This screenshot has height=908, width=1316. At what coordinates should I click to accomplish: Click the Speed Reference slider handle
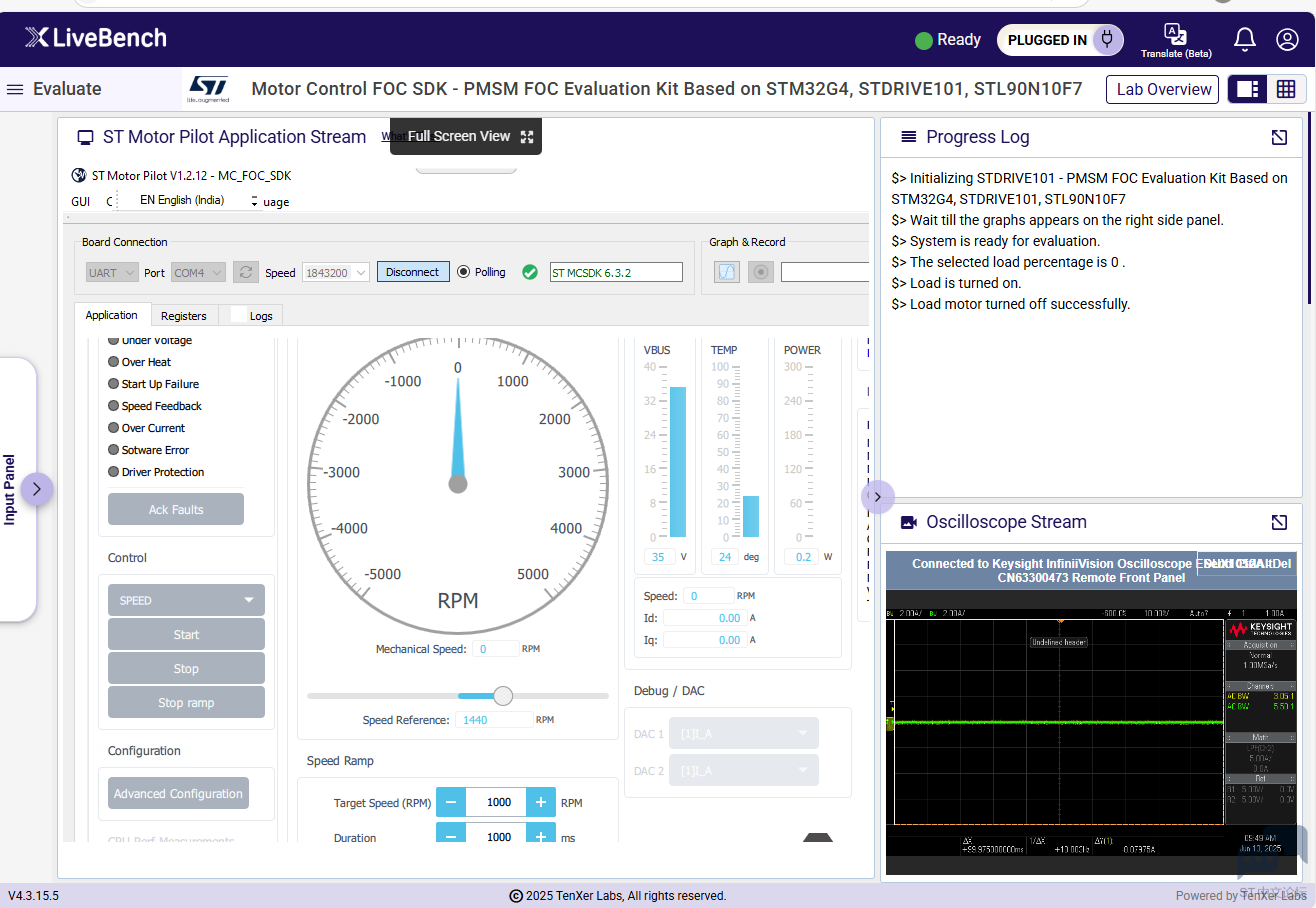pyautogui.click(x=503, y=696)
